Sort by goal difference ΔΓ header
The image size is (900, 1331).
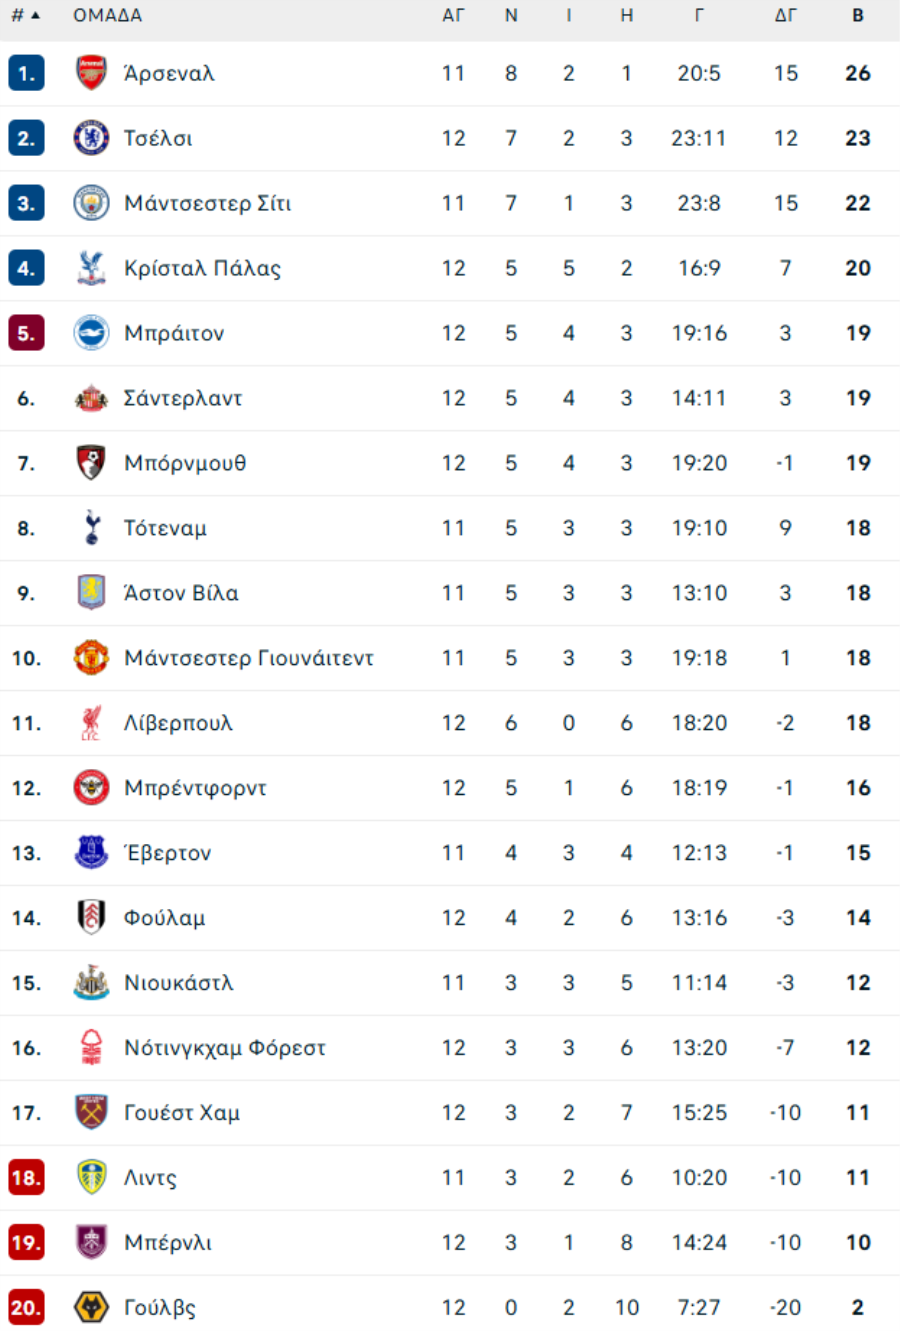coord(786,16)
